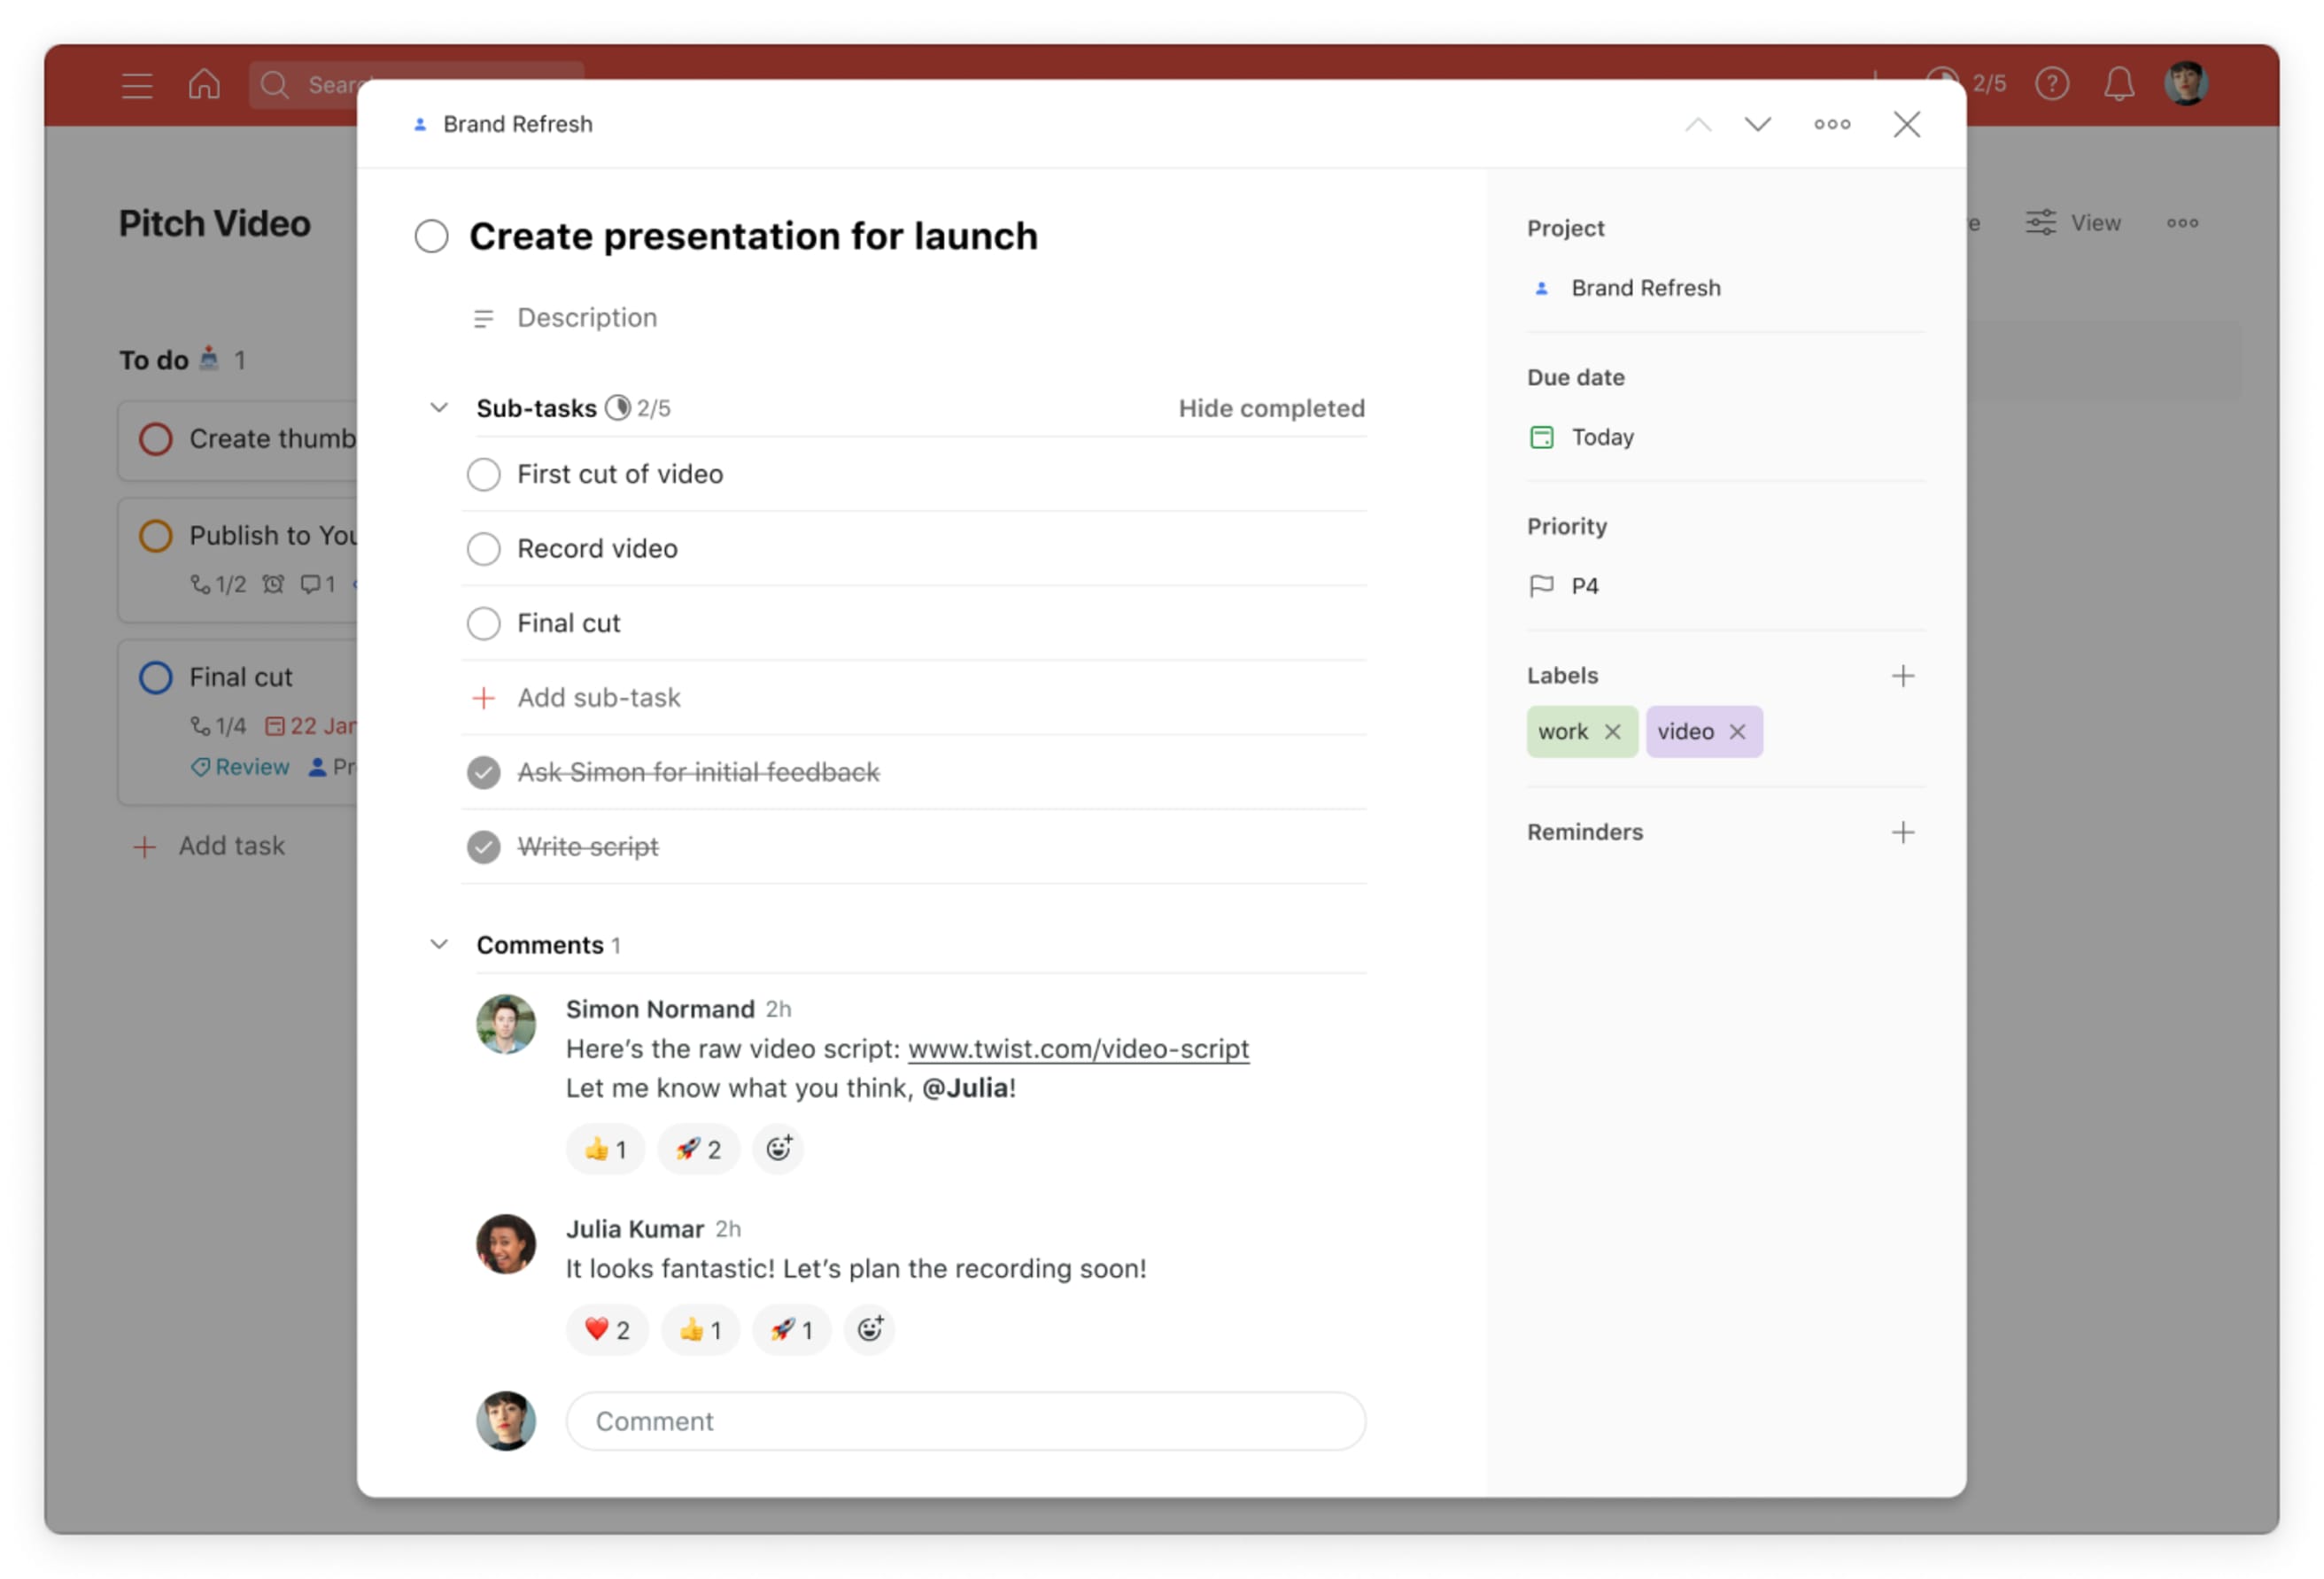The height and width of the screenshot is (1579, 2324).
Task: Click the video-script link in Simon's comment
Action: click(1079, 1049)
